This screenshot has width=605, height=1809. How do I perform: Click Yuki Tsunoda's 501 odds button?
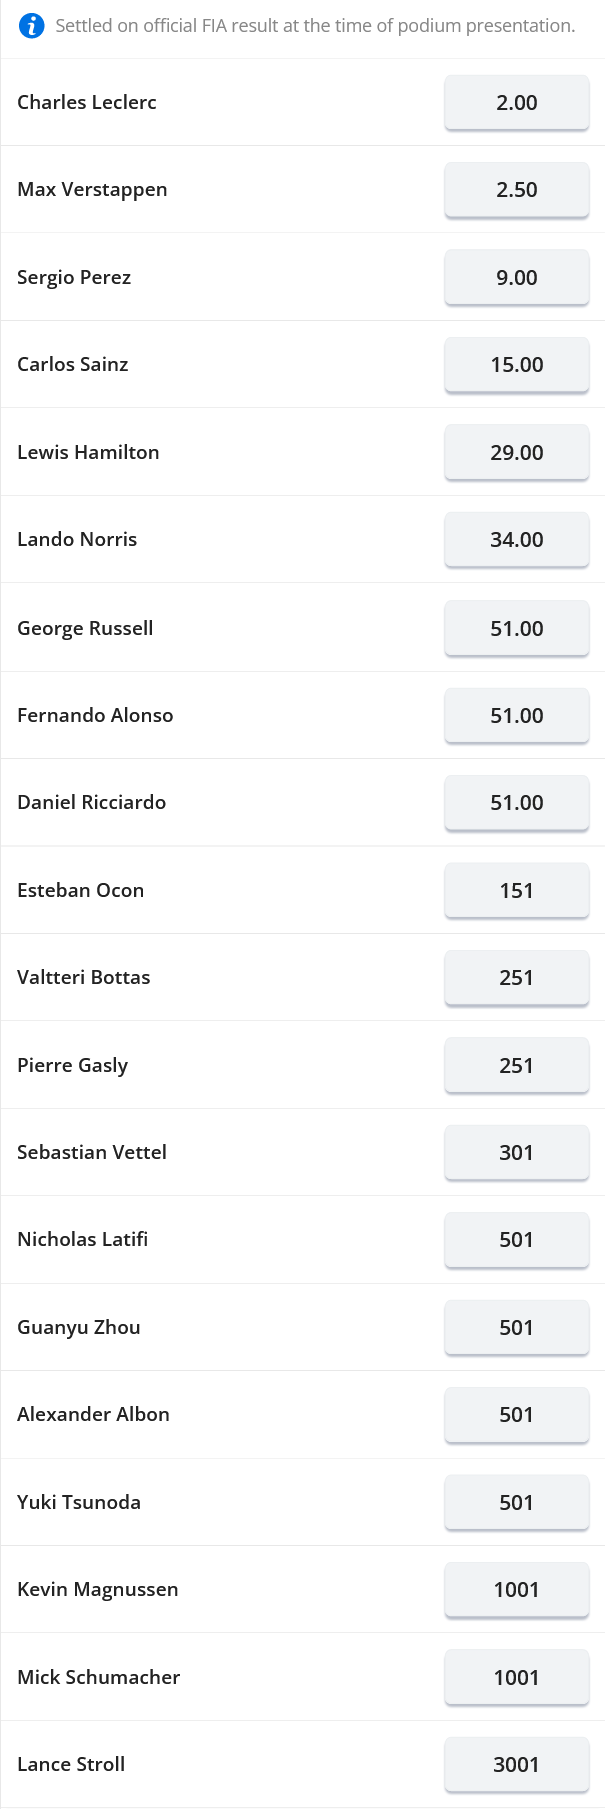(x=516, y=1503)
